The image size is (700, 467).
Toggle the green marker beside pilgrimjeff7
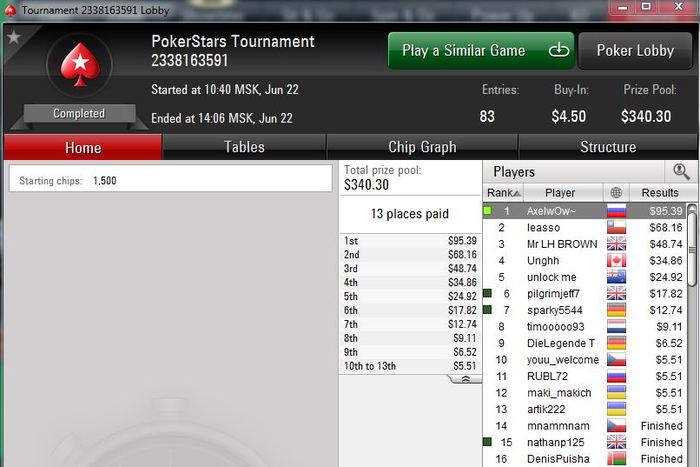click(488, 293)
